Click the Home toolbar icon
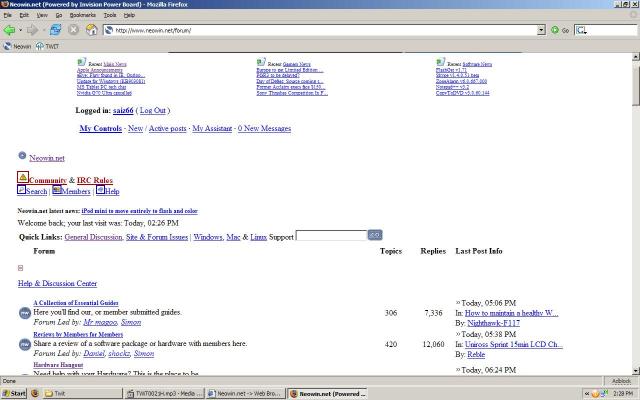Screen dimensions: 640x400 pyautogui.click(x=91, y=30)
